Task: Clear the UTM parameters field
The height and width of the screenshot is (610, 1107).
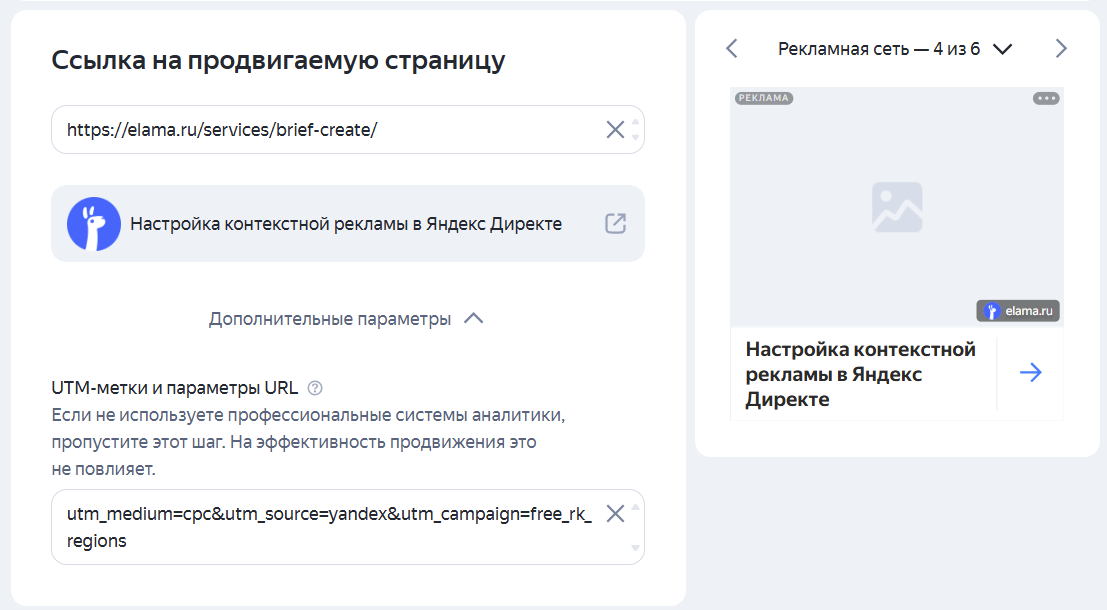Action: coord(615,514)
